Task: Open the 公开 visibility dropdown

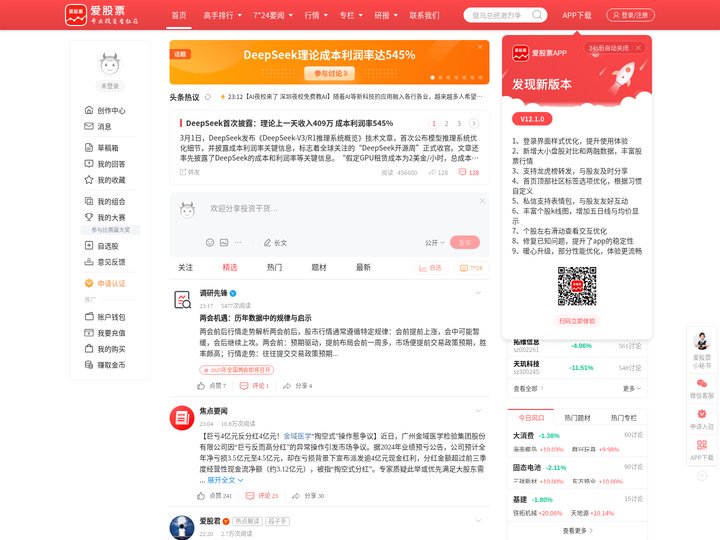Action: tap(434, 242)
